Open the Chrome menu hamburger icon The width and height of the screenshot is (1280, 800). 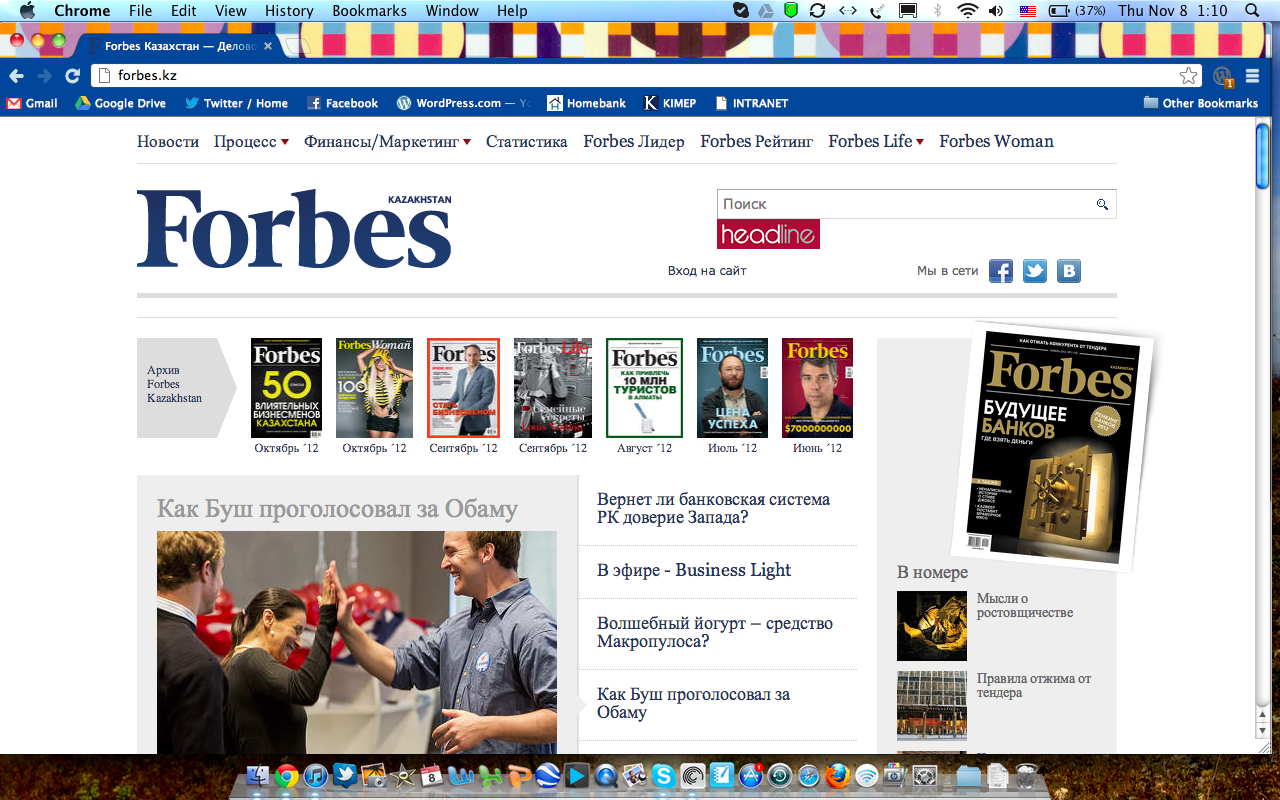1253,76
